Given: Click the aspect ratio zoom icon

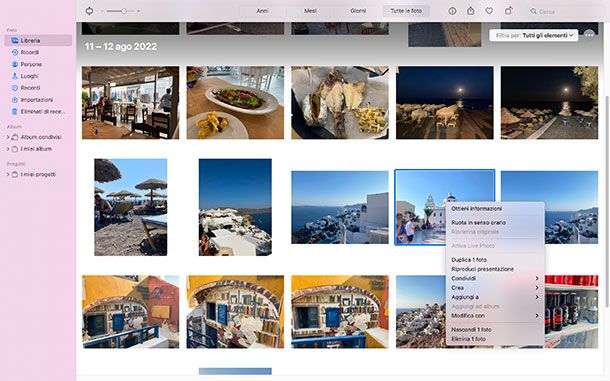Looking at the screenshot, I should [x=89, y=11].
